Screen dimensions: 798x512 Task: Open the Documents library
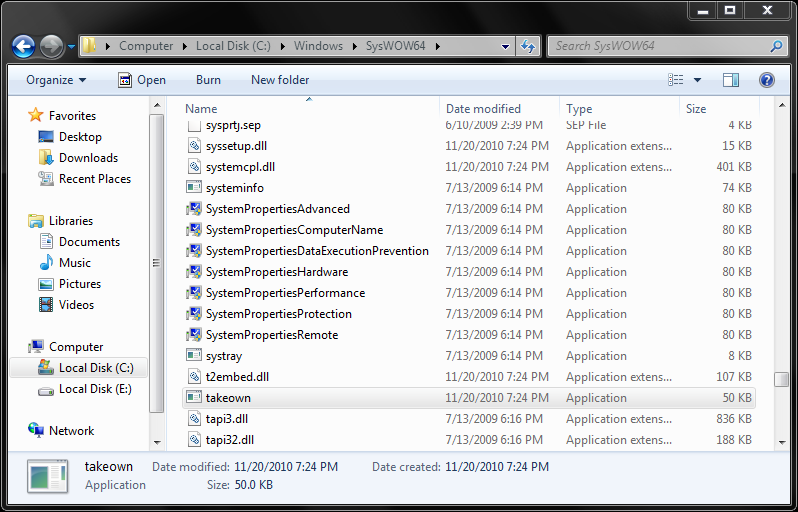click(89, 242)
